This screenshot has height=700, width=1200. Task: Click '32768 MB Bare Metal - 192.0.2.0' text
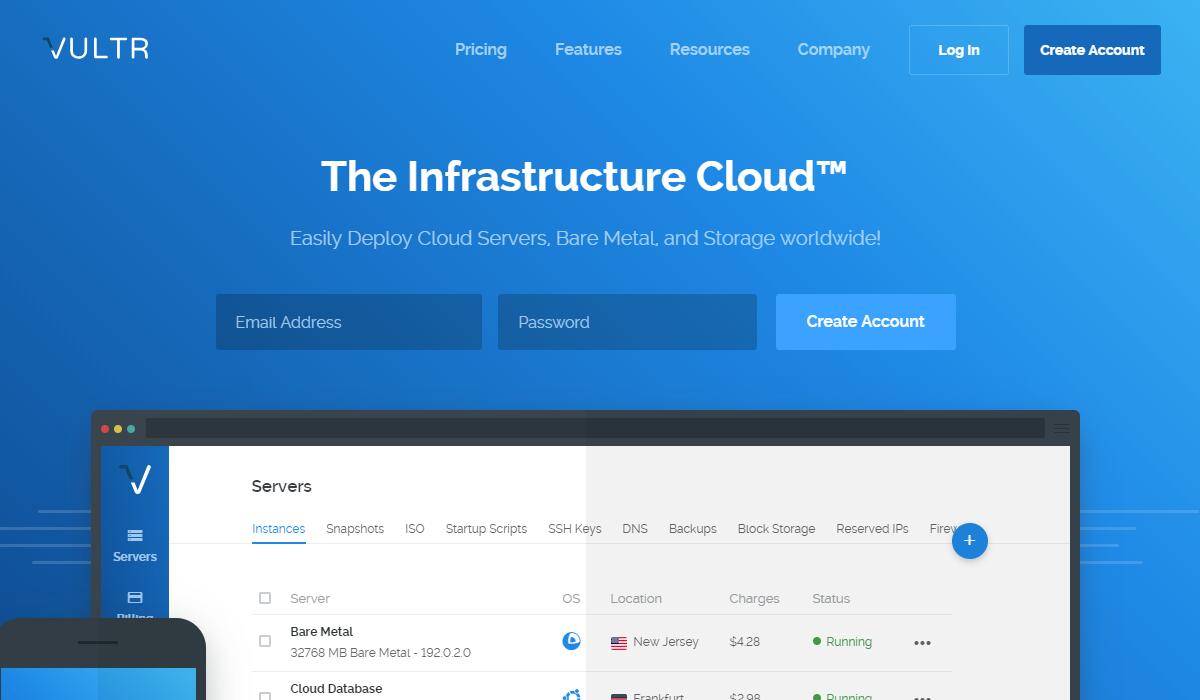coord(380,653)
